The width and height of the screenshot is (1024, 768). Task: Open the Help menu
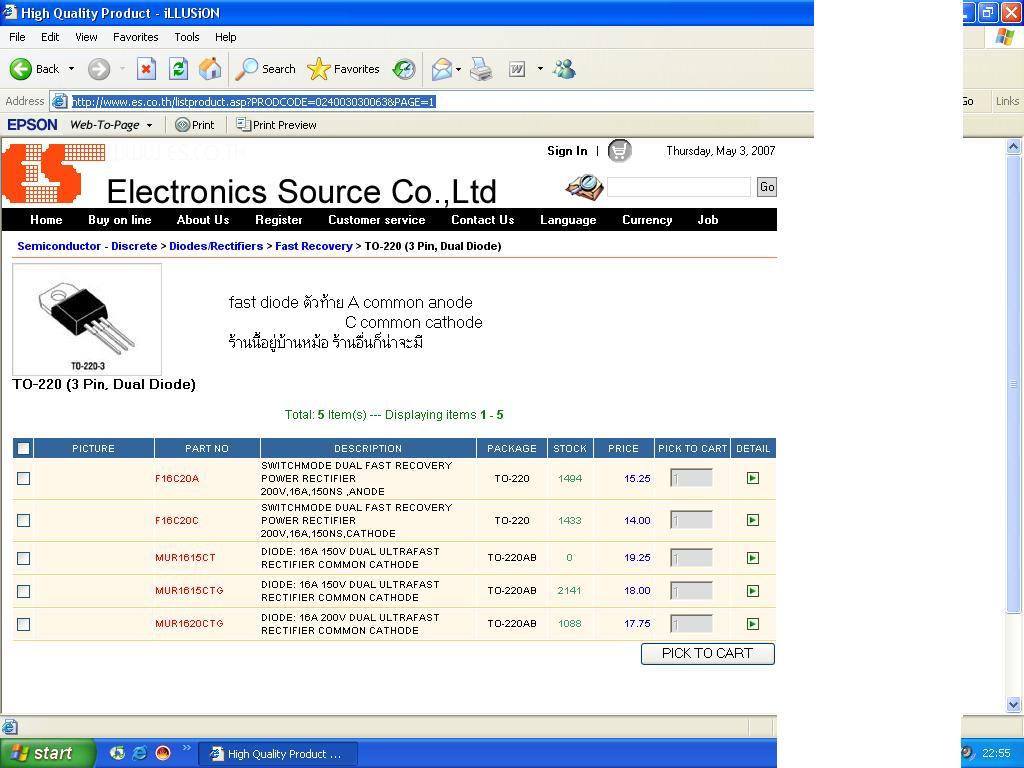coord(225,37)
